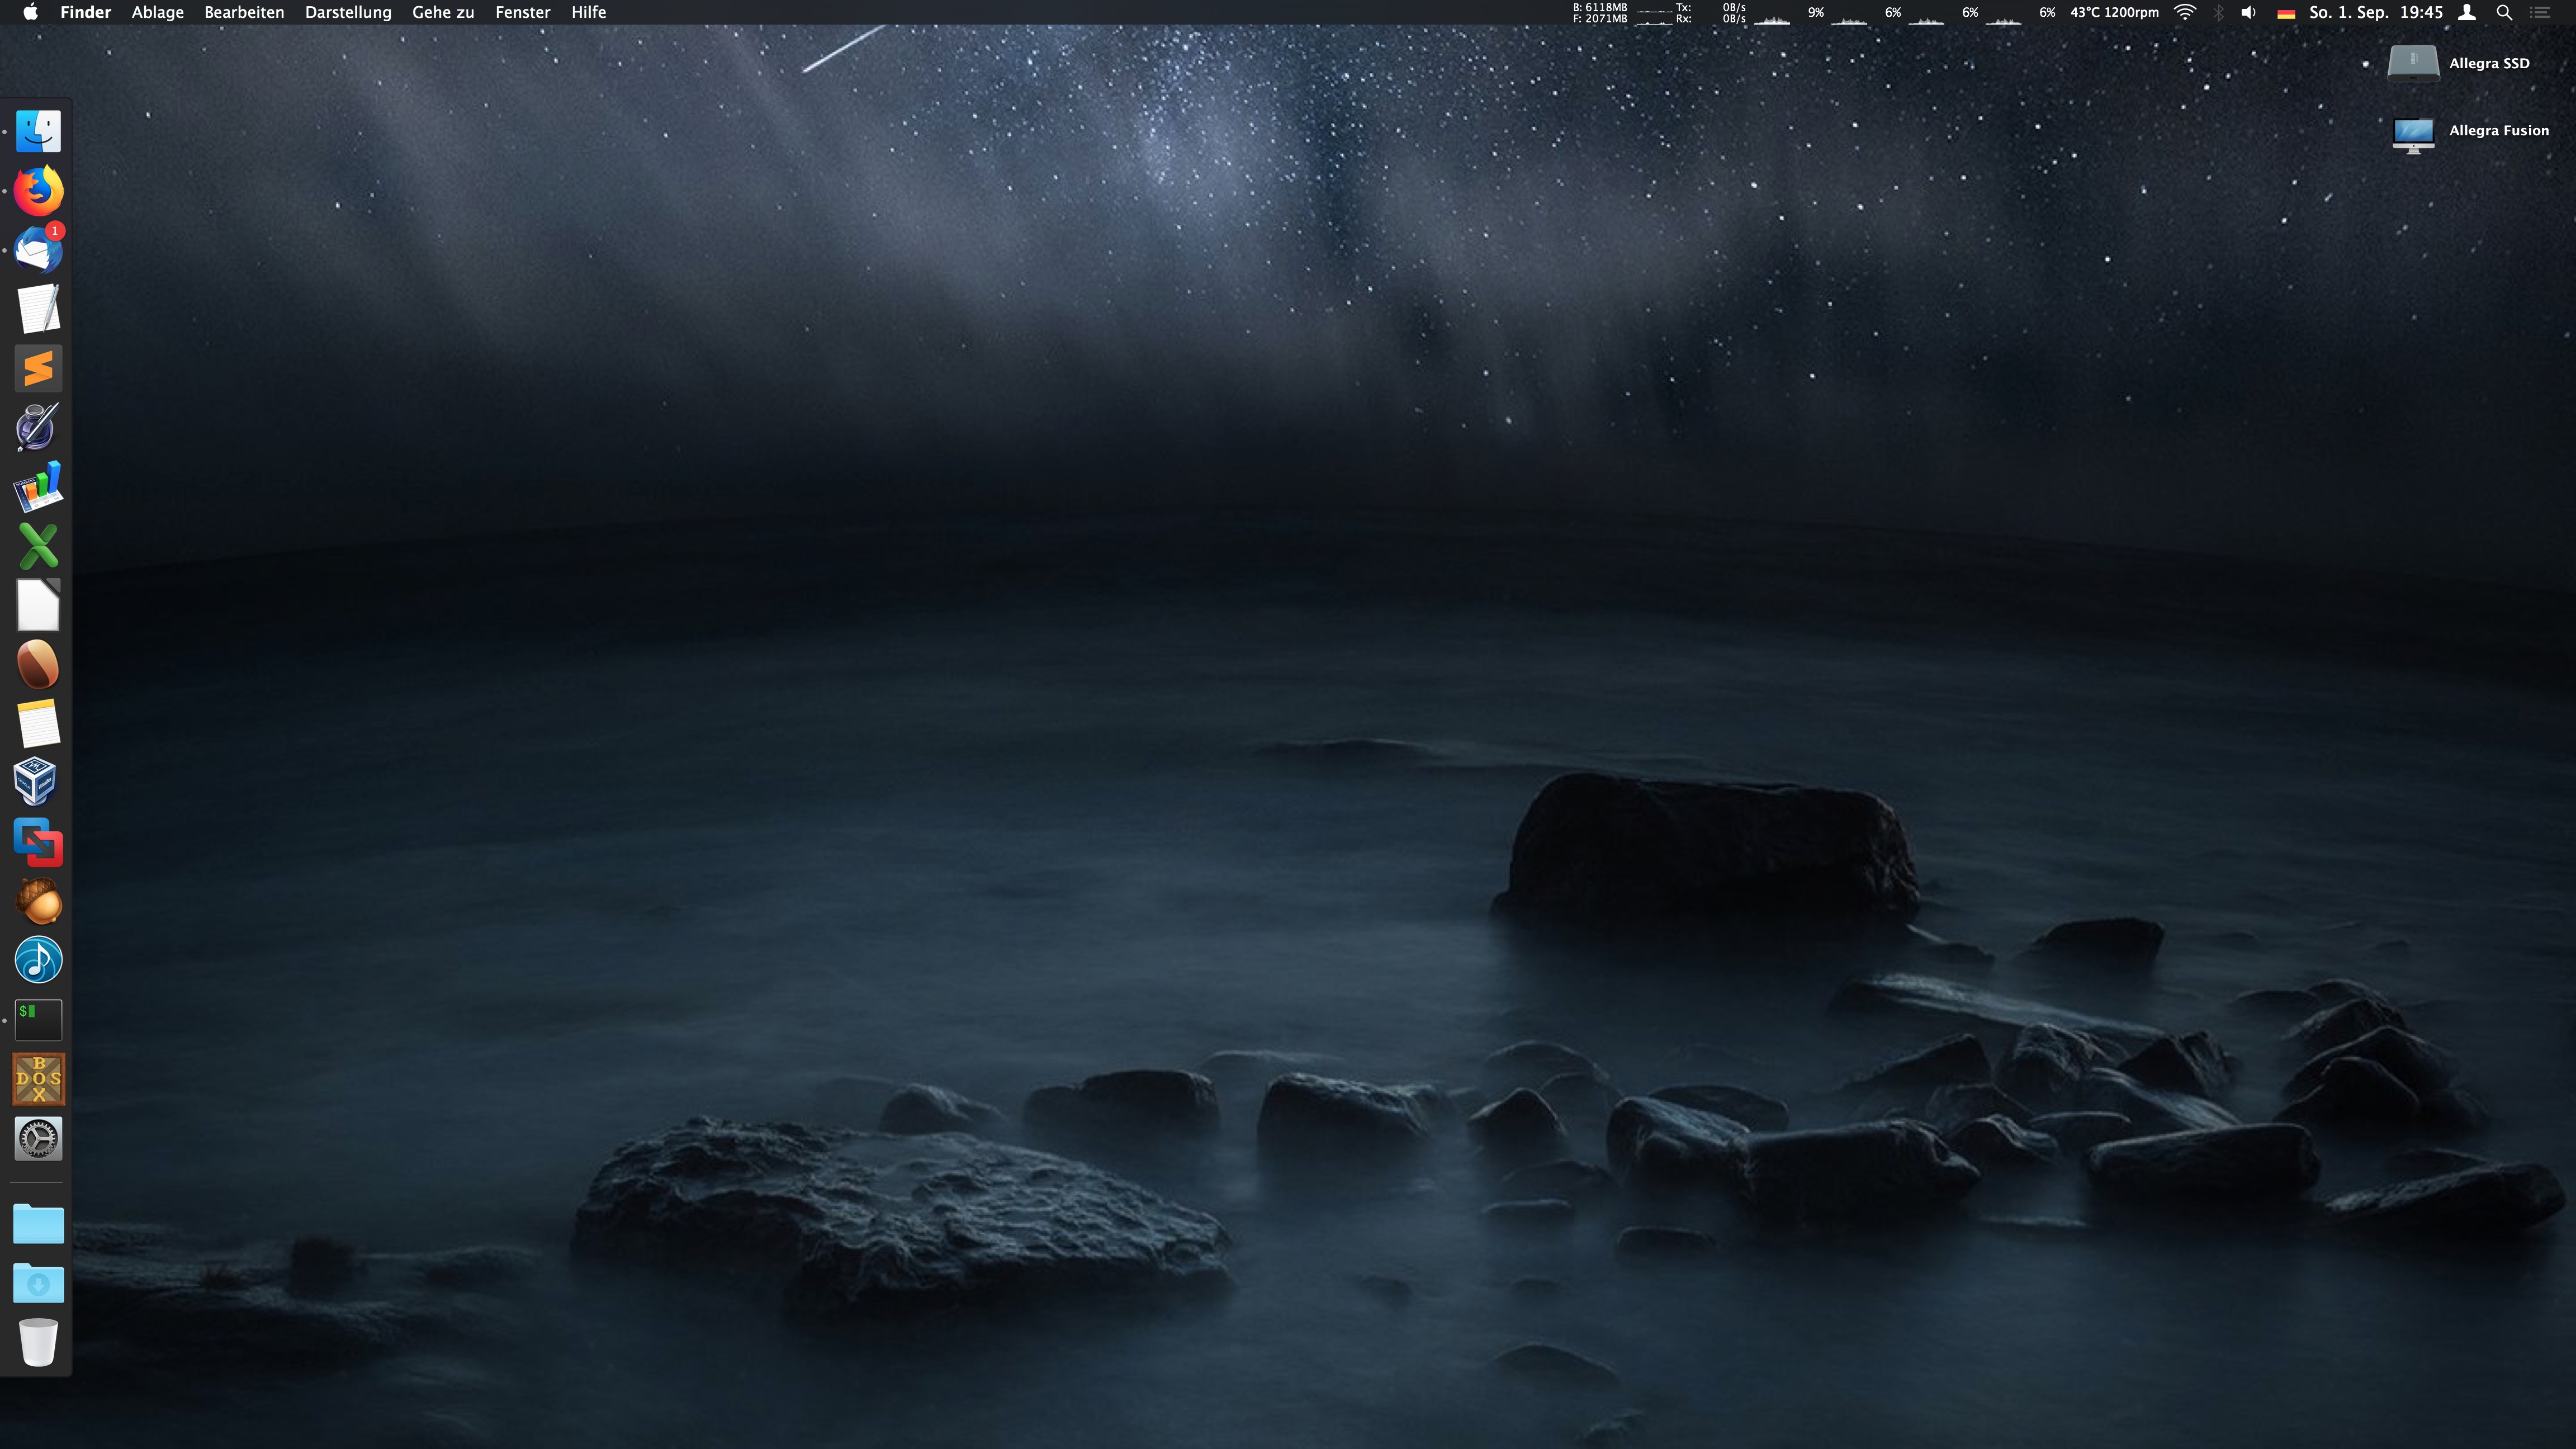Open Thunderbird mail with unread badge

click(38, 250)
